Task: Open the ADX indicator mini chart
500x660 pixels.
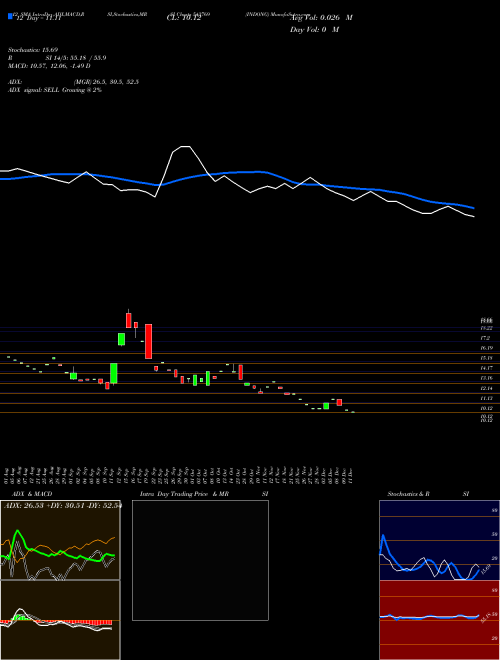Action: 60,540
